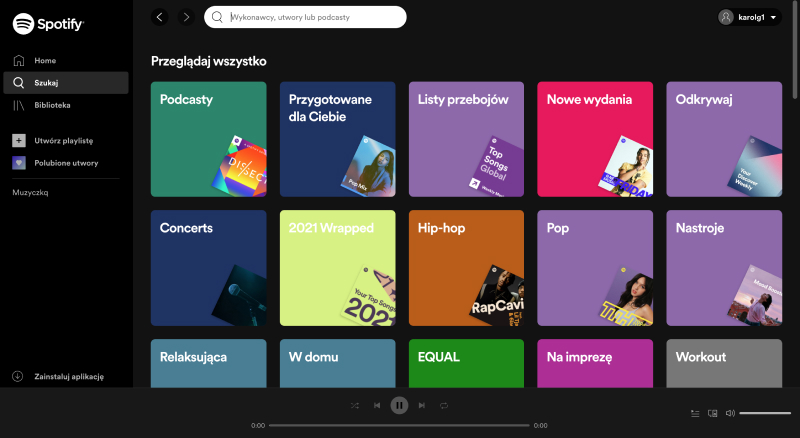The width and height of the screenshot is (800, 438).
Task: Click Zainstaluj aplikację link
Action: click(x=69, y=376)
